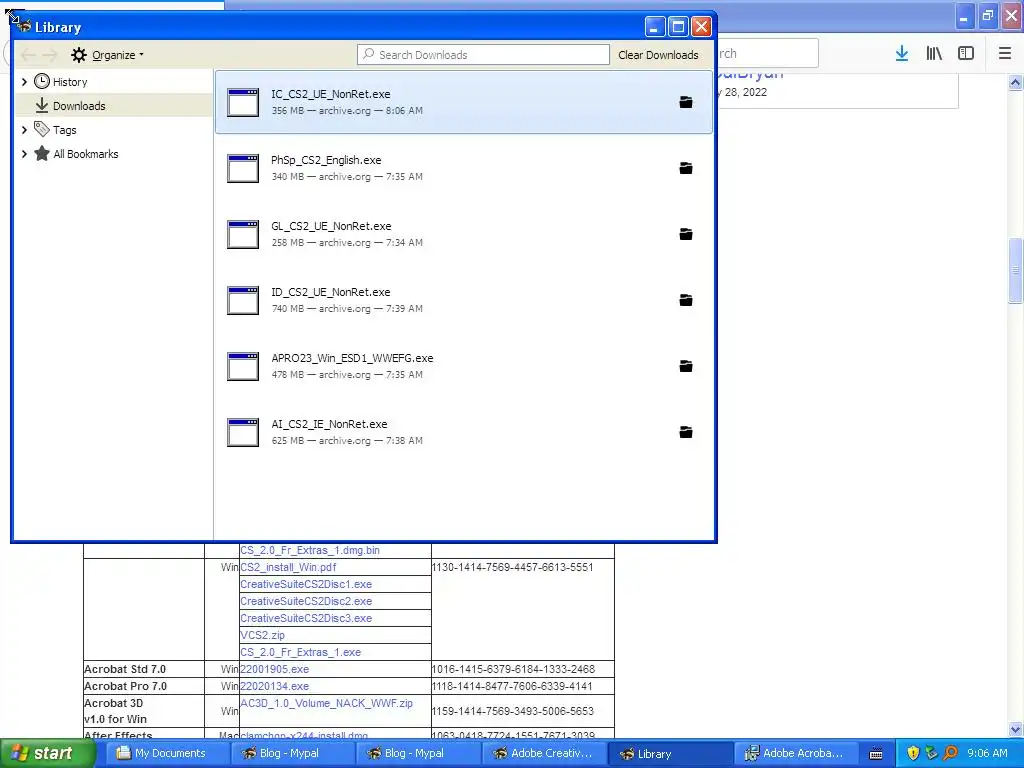Open the Windows start menu
1024x768 pixels.
pyautogui.click(x=47, y=754)
